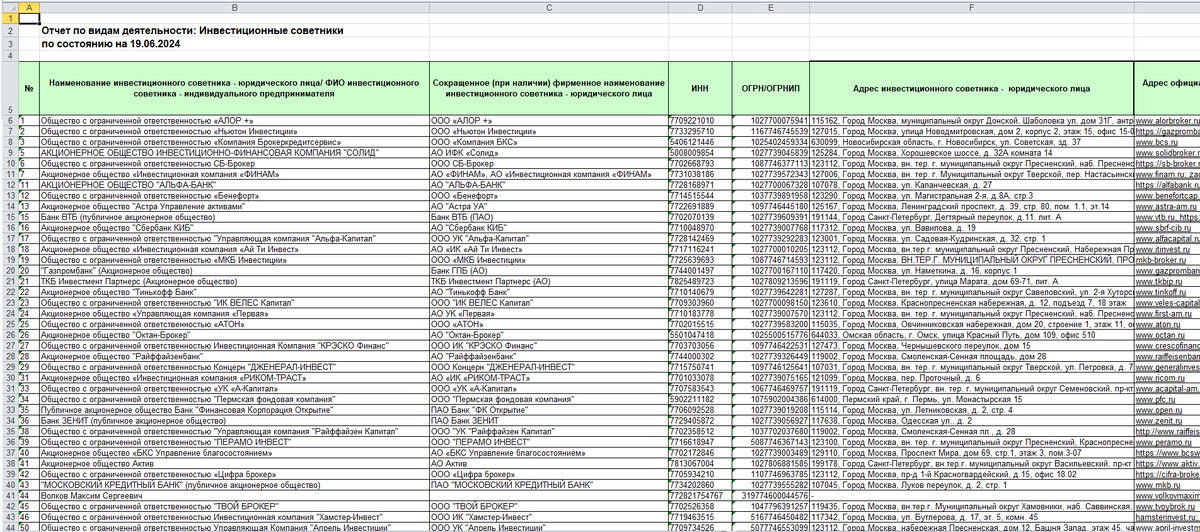Select cell 'ООО "ТВОЙ БРОКЕР"'
The width and height of the screenshot is (1200, 532).
tap(547, 508)
